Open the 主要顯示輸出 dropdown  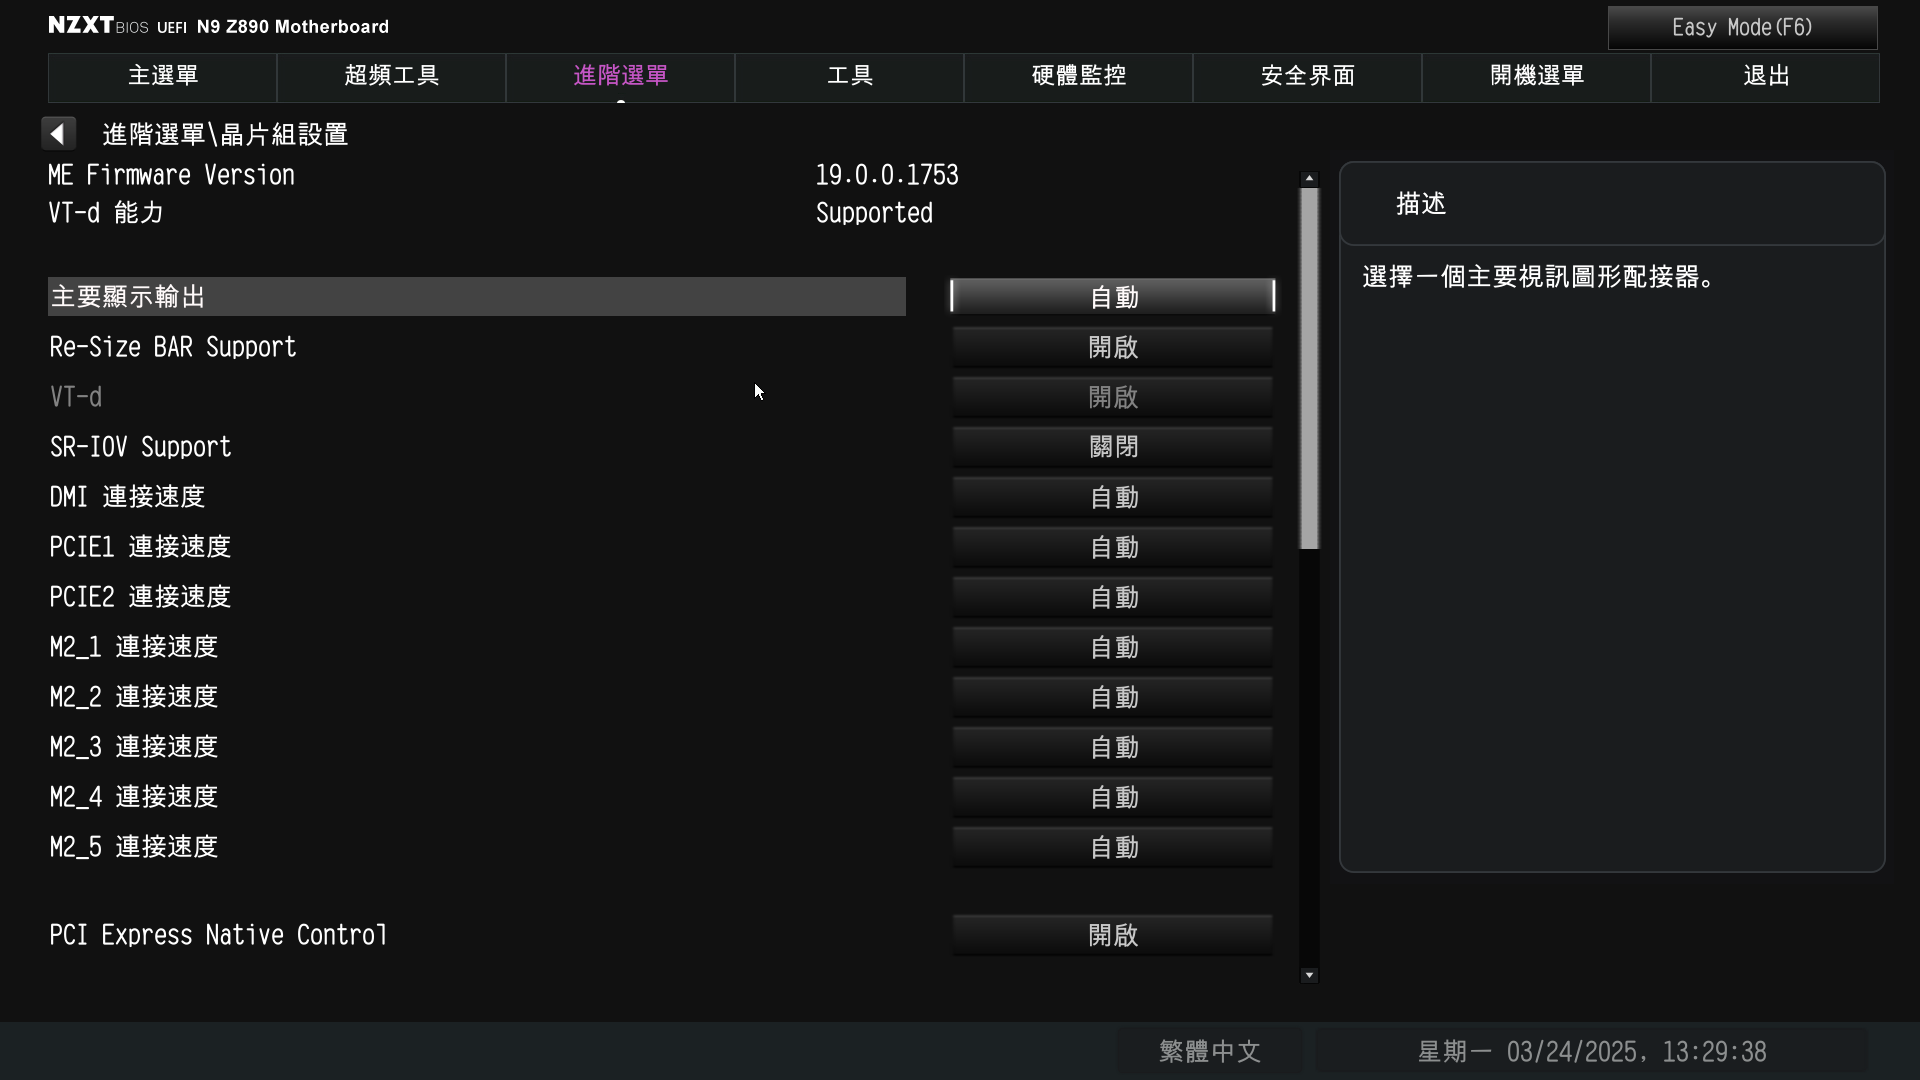pyautogui.click(x=1112, y=297)
